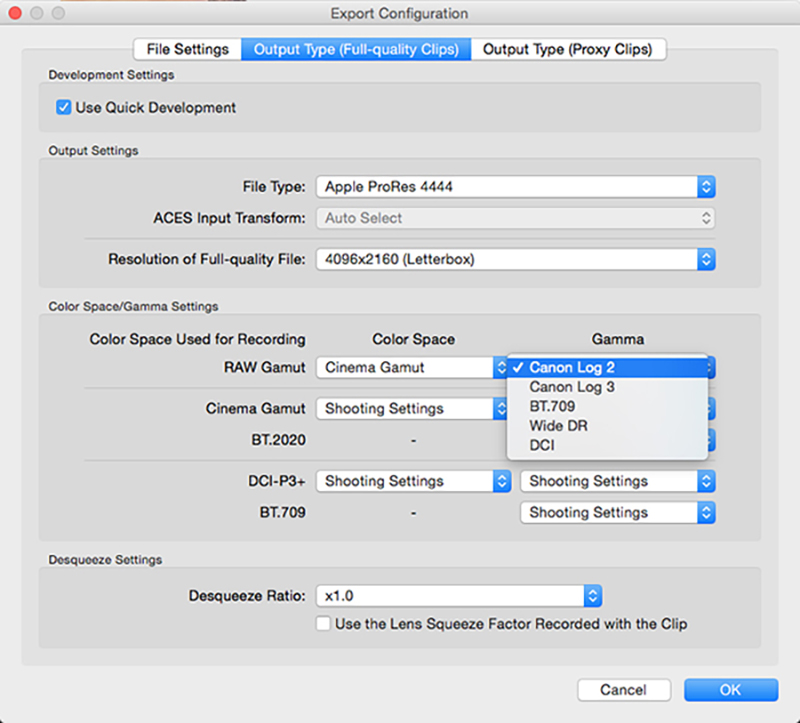This screenshot has height=723, width=800.
Task: Switch to the File Settings tab
Action: tap(187, 49)
